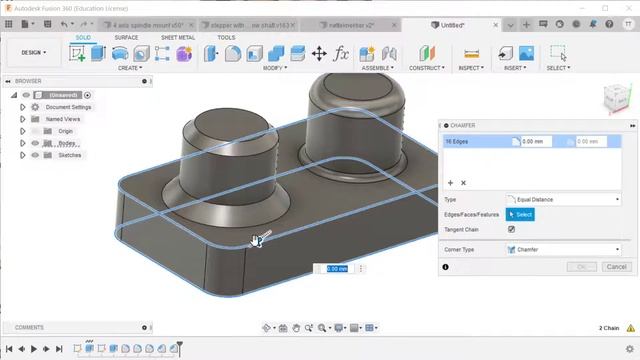Open the CONSTRUCT menu dropdown
Screen dimensions: 640x360
pyautogui.click(x=427, y=68)
